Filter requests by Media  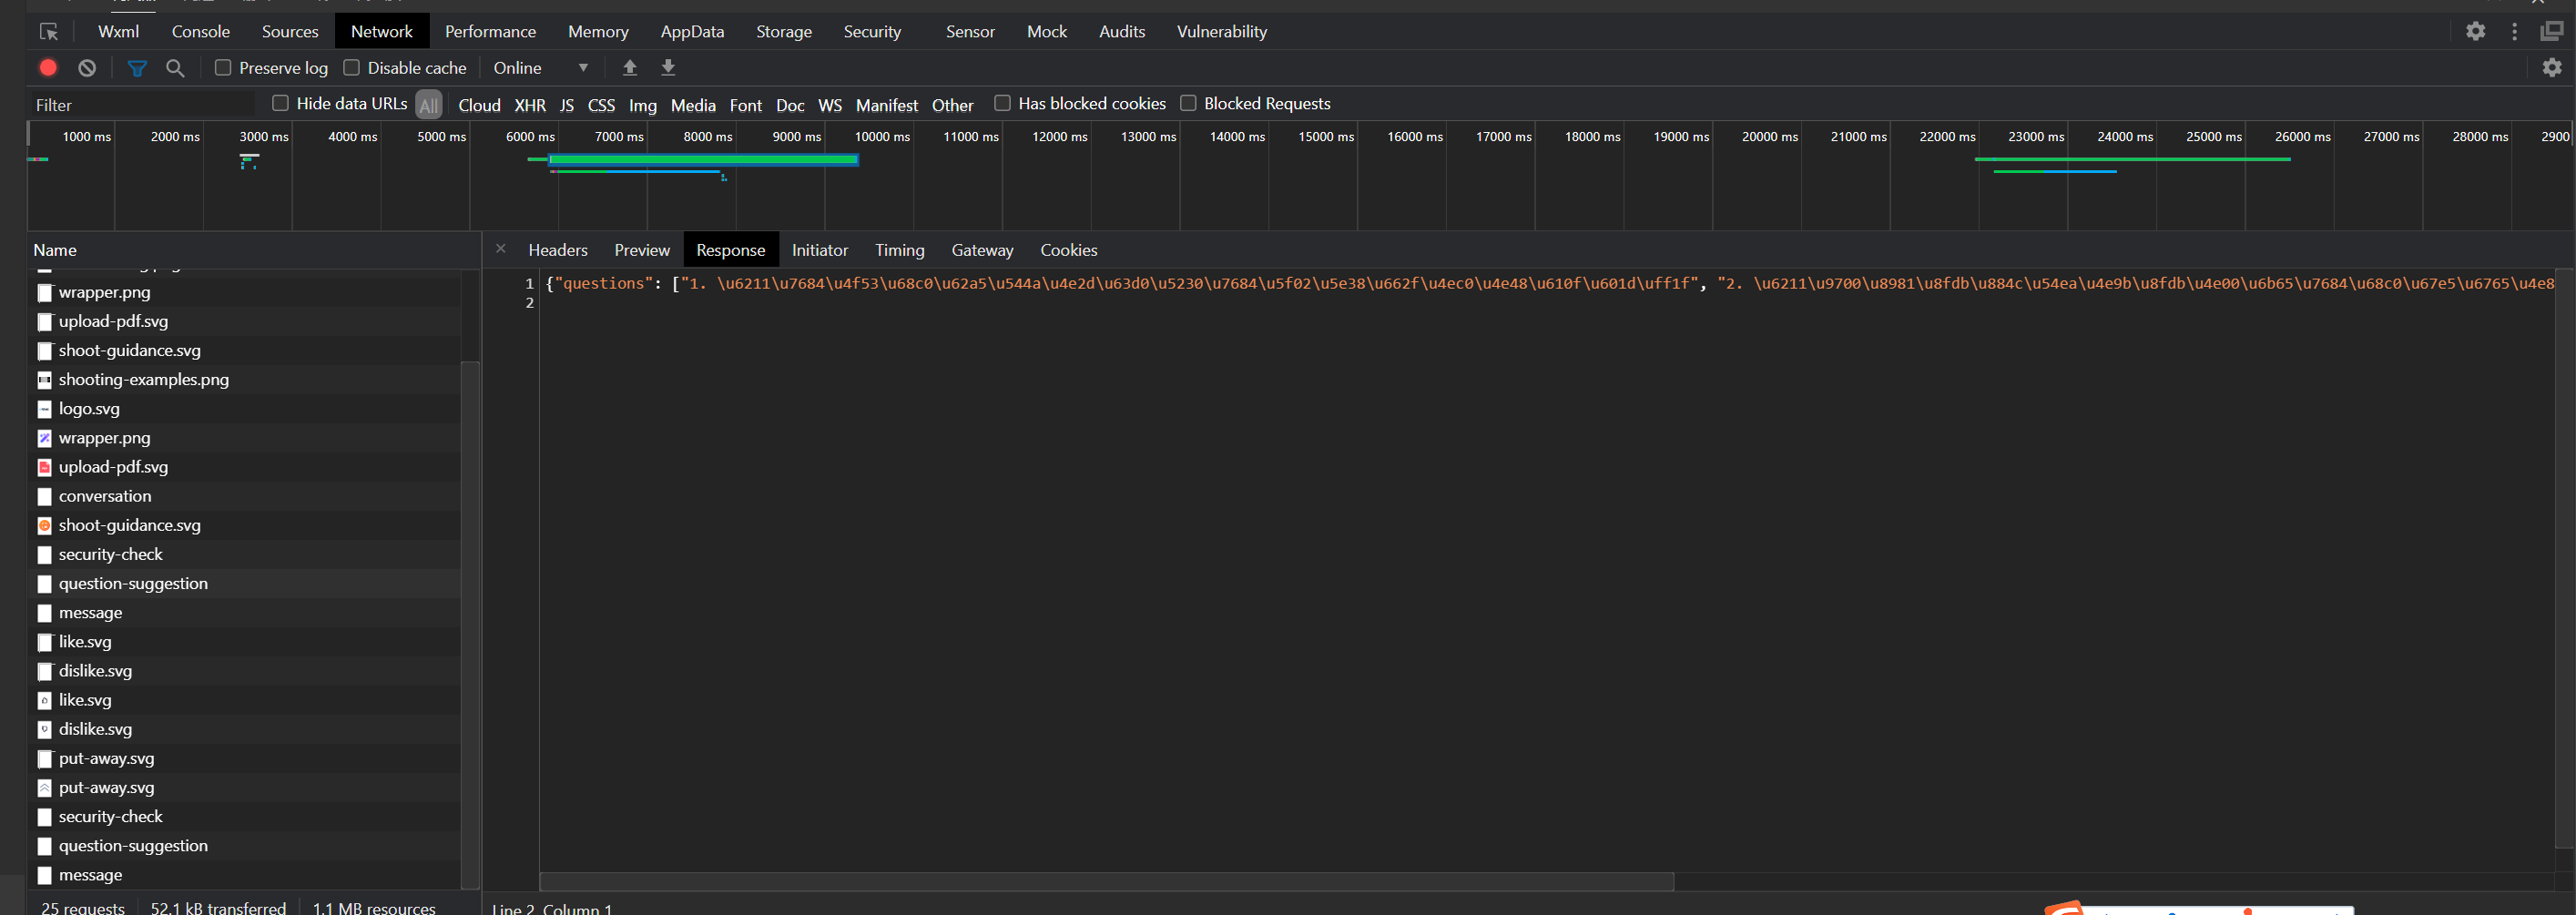693,105
